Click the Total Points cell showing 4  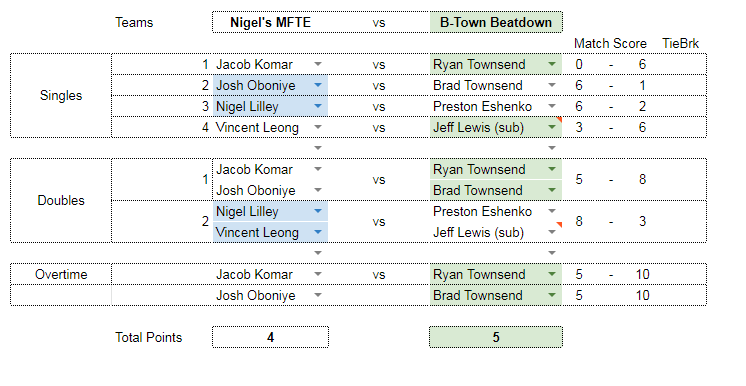pyautogui.click(x=270, y=337)
